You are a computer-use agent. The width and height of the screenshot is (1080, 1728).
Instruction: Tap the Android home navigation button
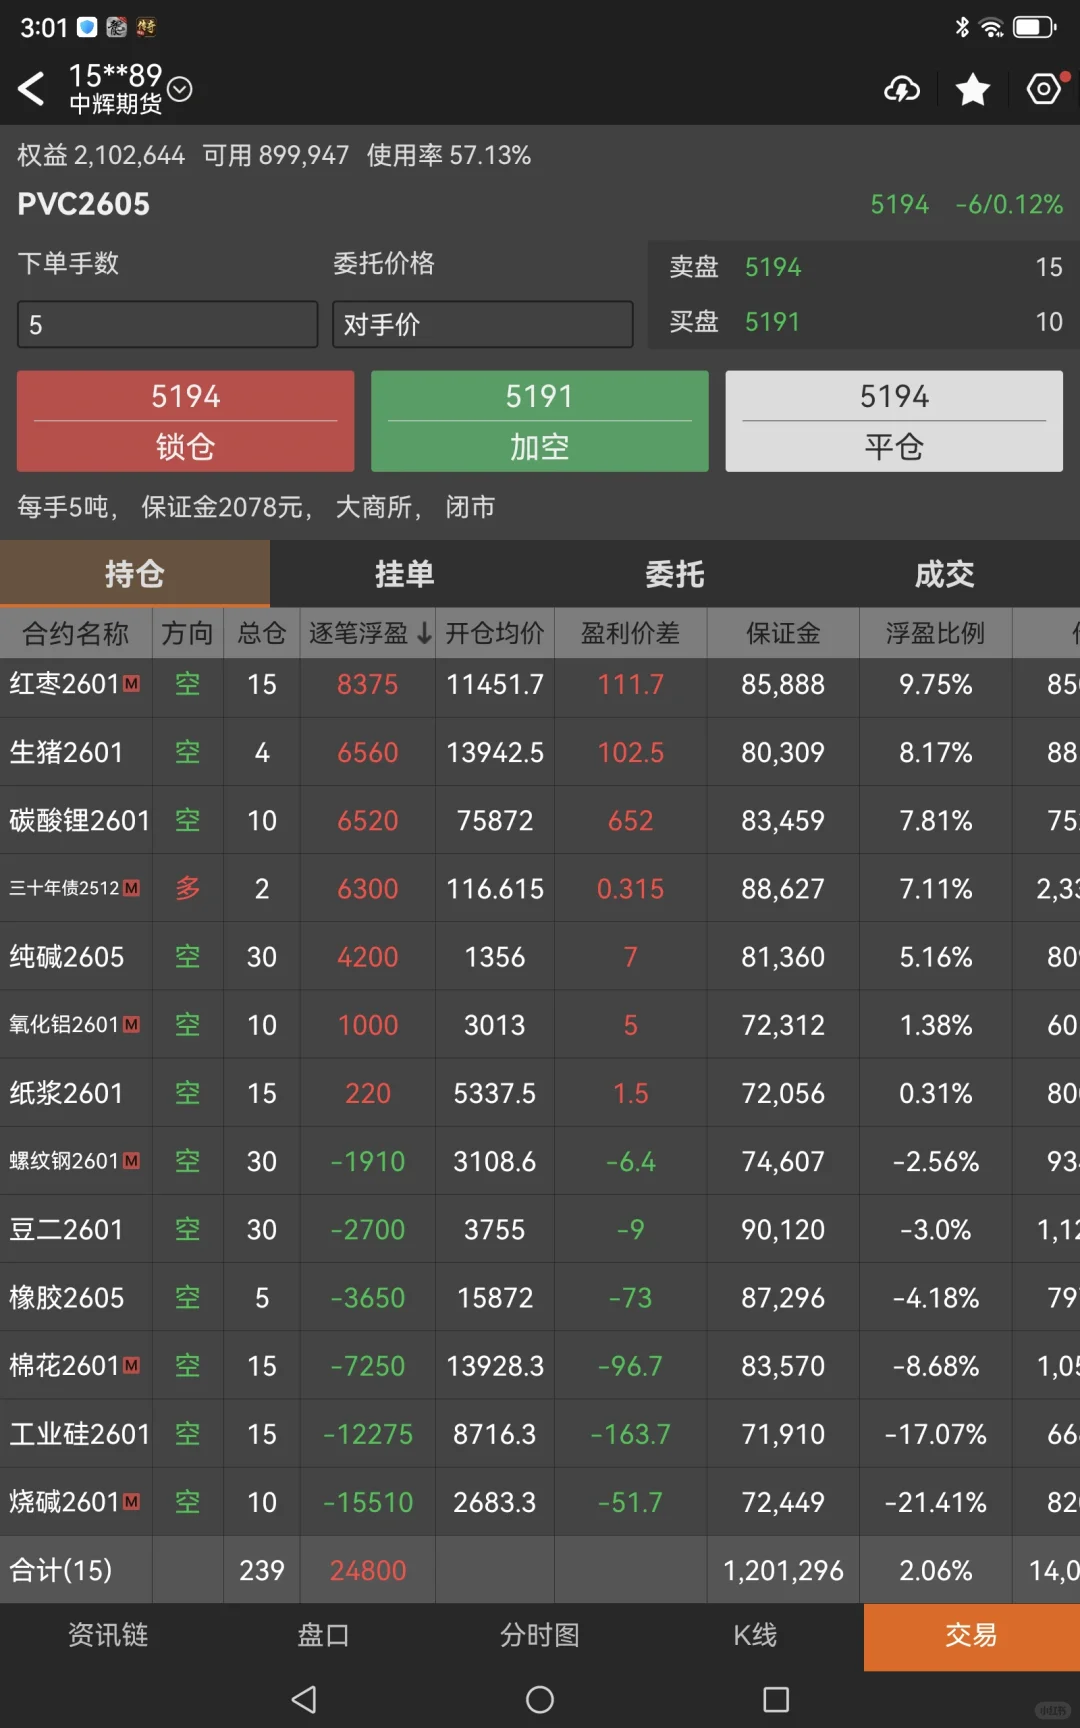[x=540, y=1699]
